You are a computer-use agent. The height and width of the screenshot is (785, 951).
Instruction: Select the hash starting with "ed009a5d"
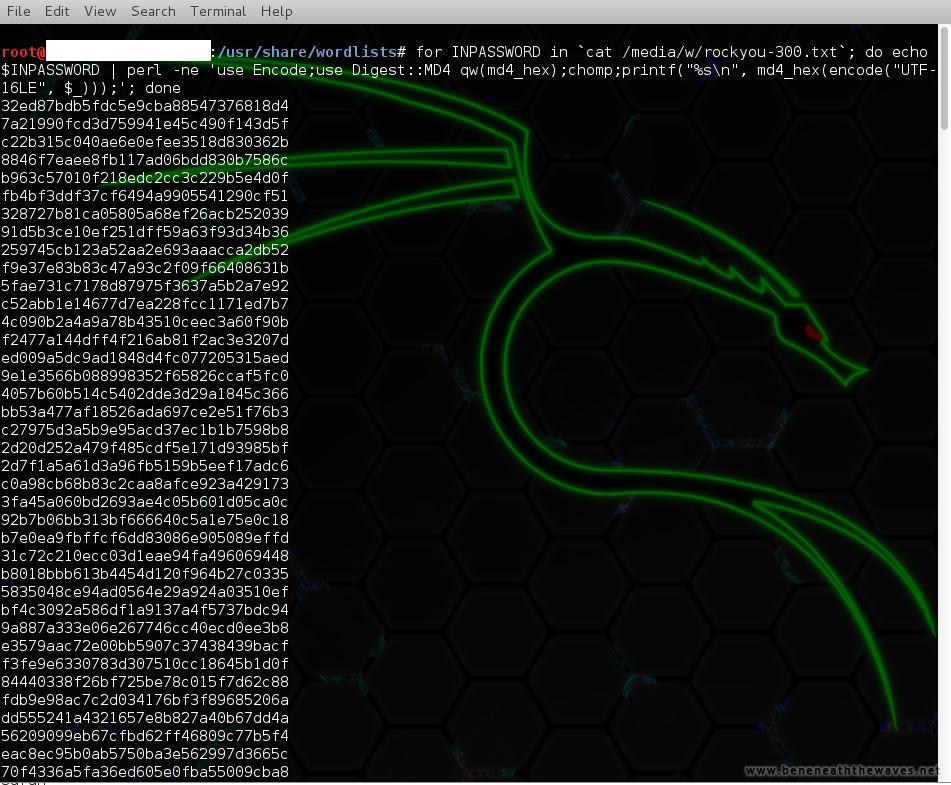click(x=145, y=358)
